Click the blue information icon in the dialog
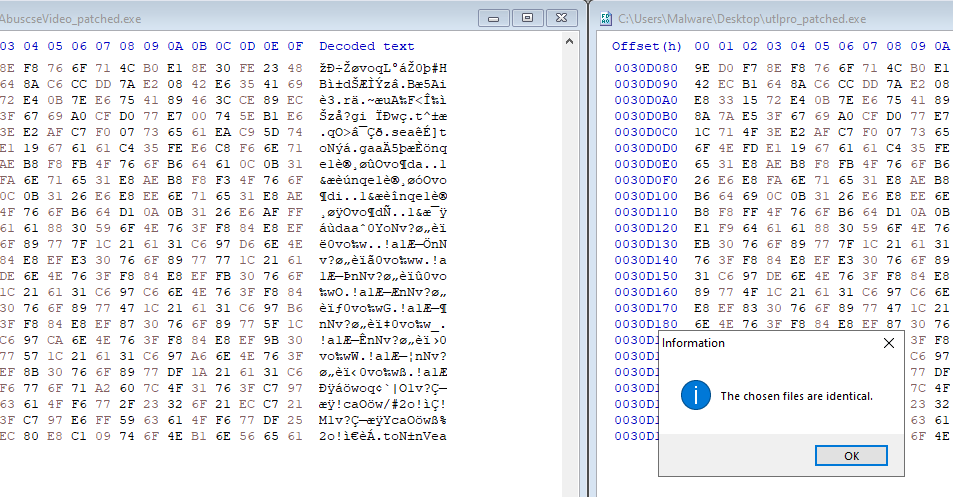This screenshot has width=953, height=497. coord(696,396)
